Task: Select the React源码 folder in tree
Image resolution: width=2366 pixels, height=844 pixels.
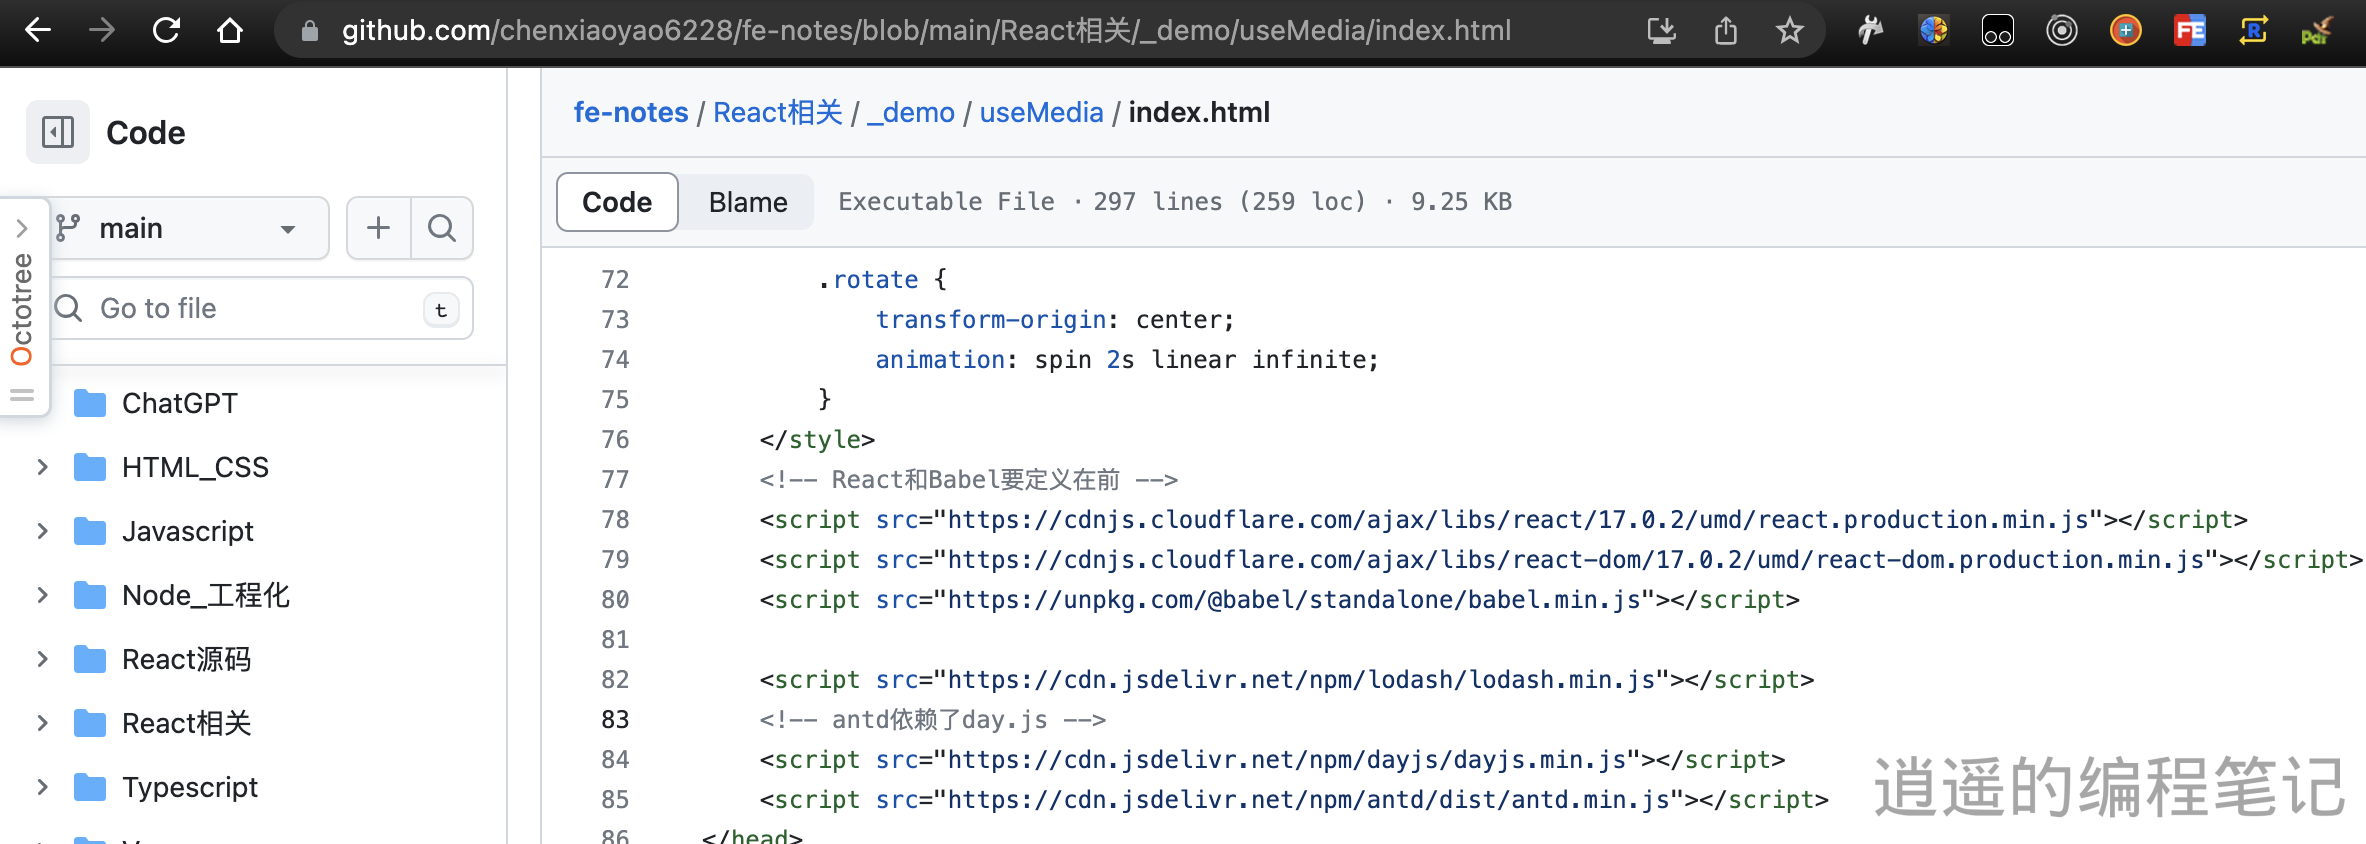Action: (186, 659)
